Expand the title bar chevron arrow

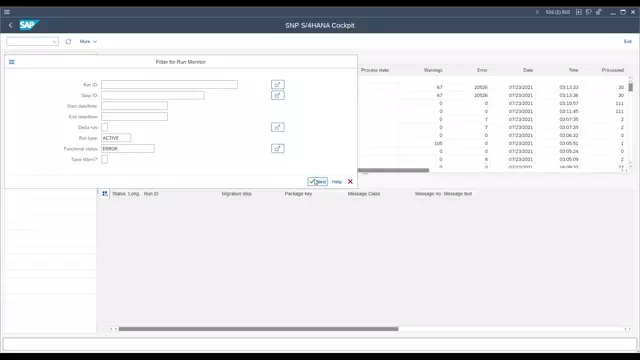click(x=537, y=12)
